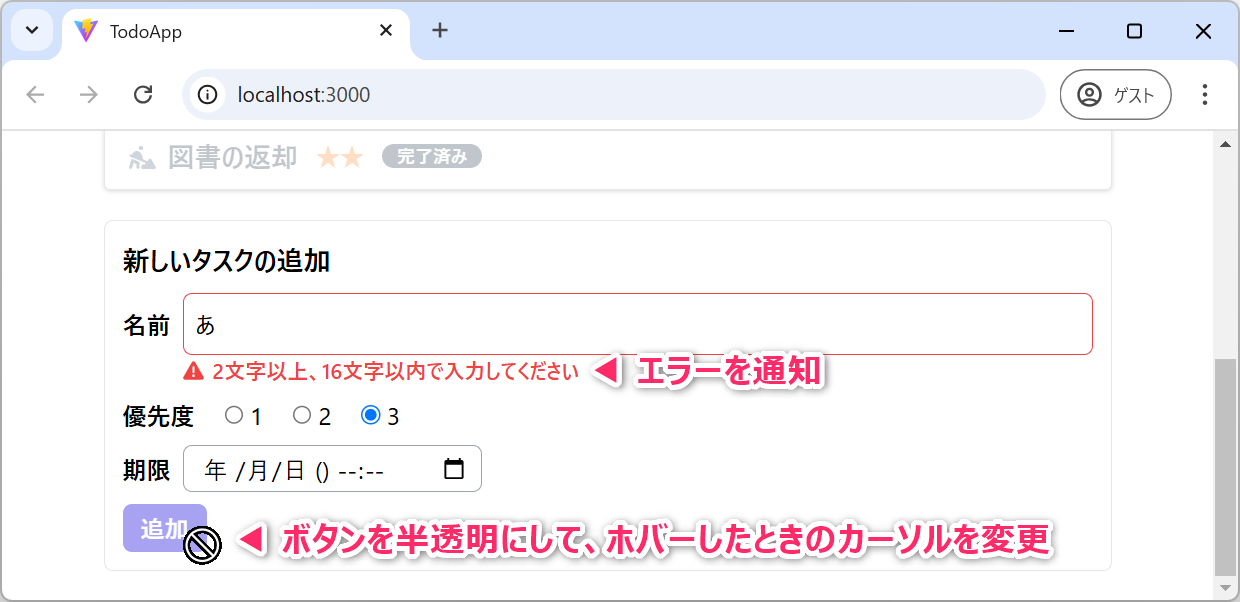Open a new browser tab
The image size is (1240, 602).
(440, 31)
